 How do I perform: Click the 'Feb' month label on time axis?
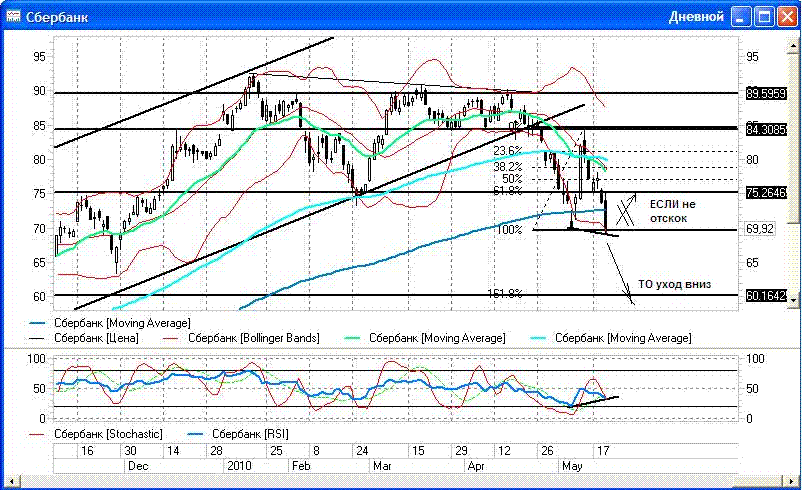(301, 466)
